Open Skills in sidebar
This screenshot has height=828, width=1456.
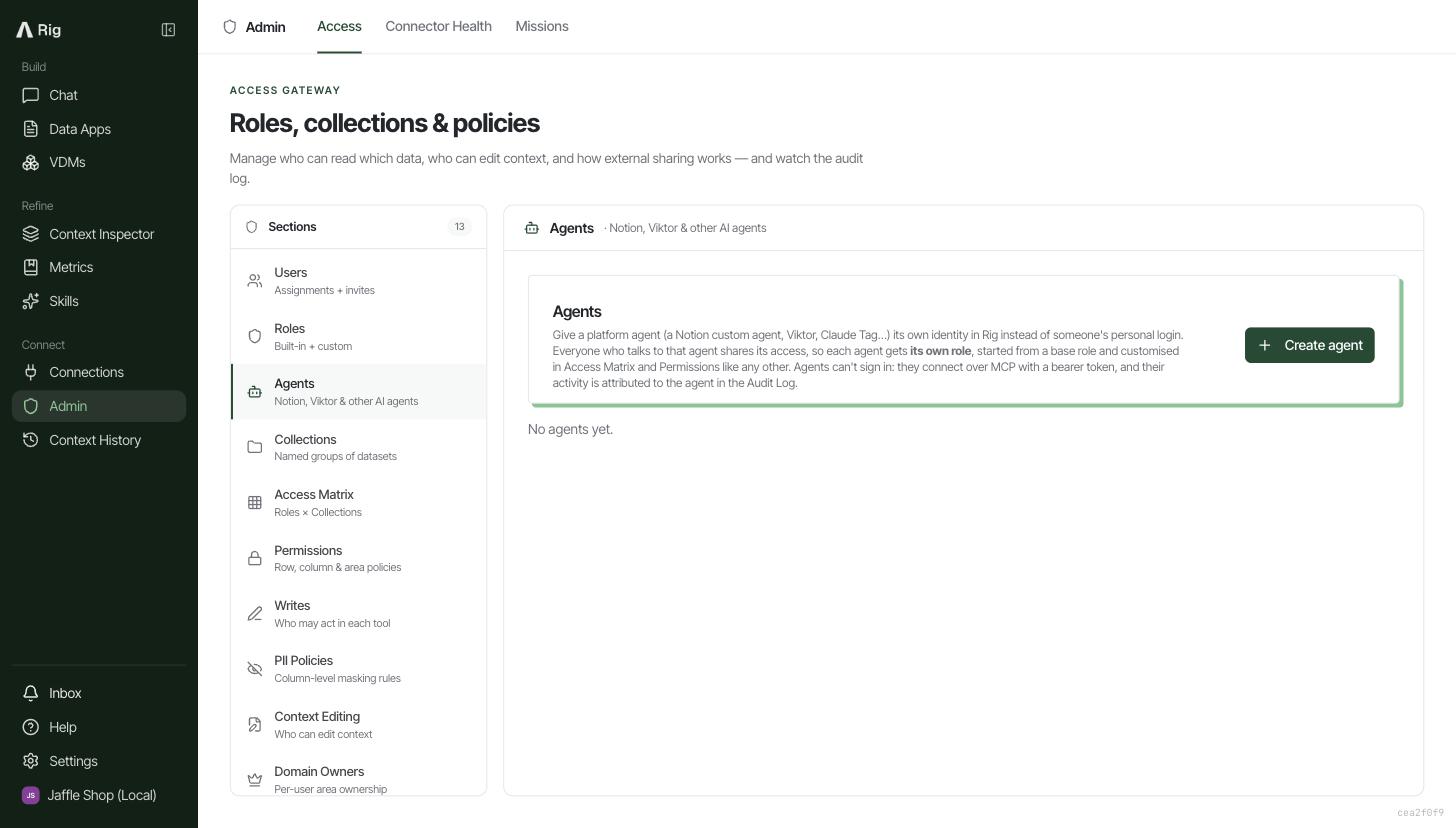(99, 301)
